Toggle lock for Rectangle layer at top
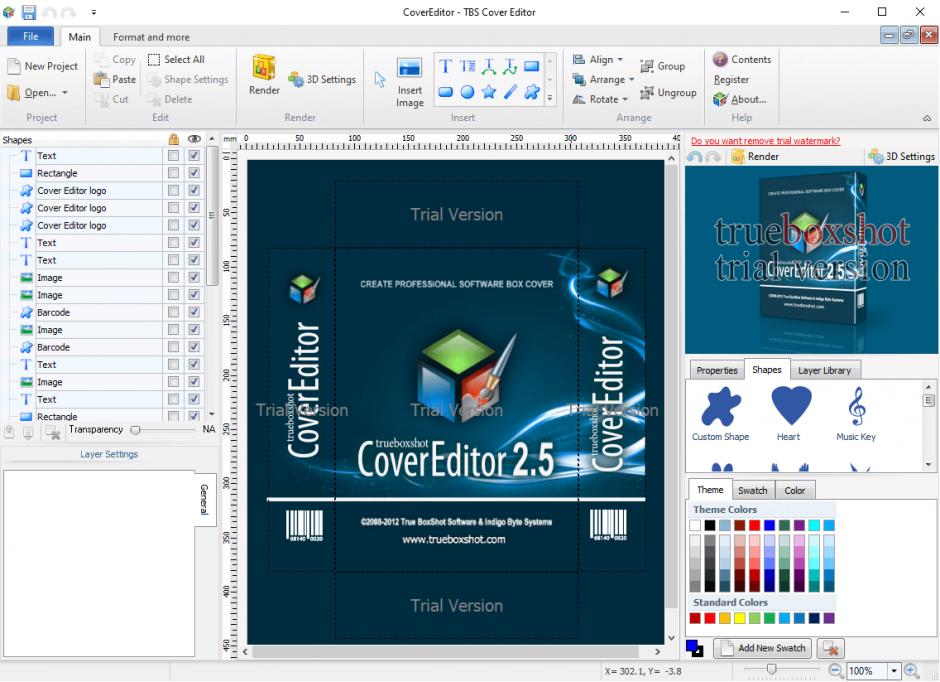Screen dimensions: 940x682 (173, 173)
